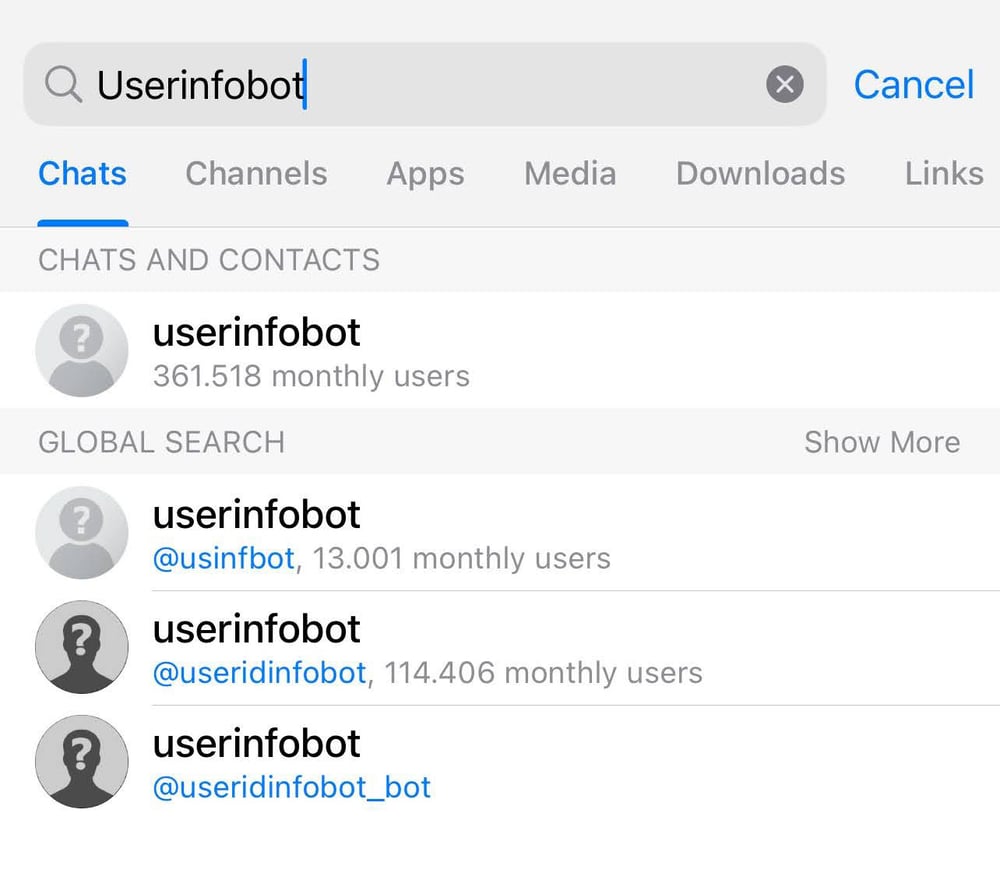
Task: Tap the Cancel search button
Action: point(914,84)
